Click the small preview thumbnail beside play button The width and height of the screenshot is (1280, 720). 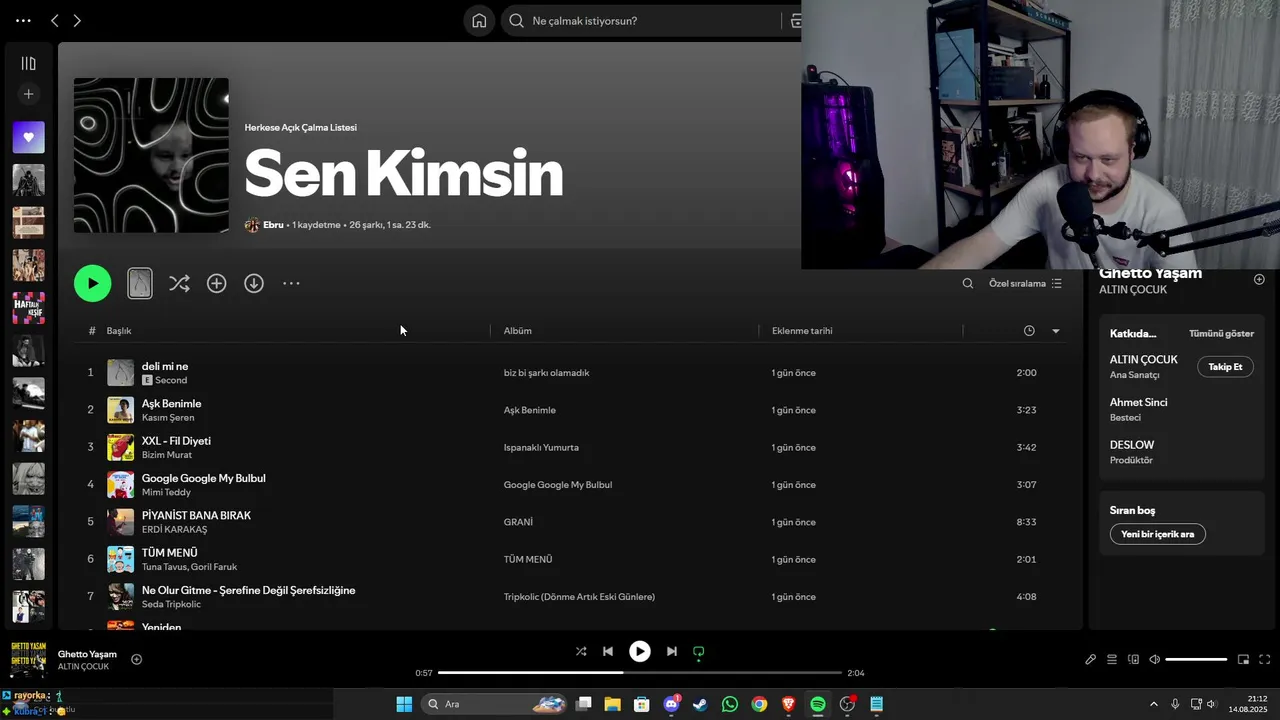[x=140, y=283]
